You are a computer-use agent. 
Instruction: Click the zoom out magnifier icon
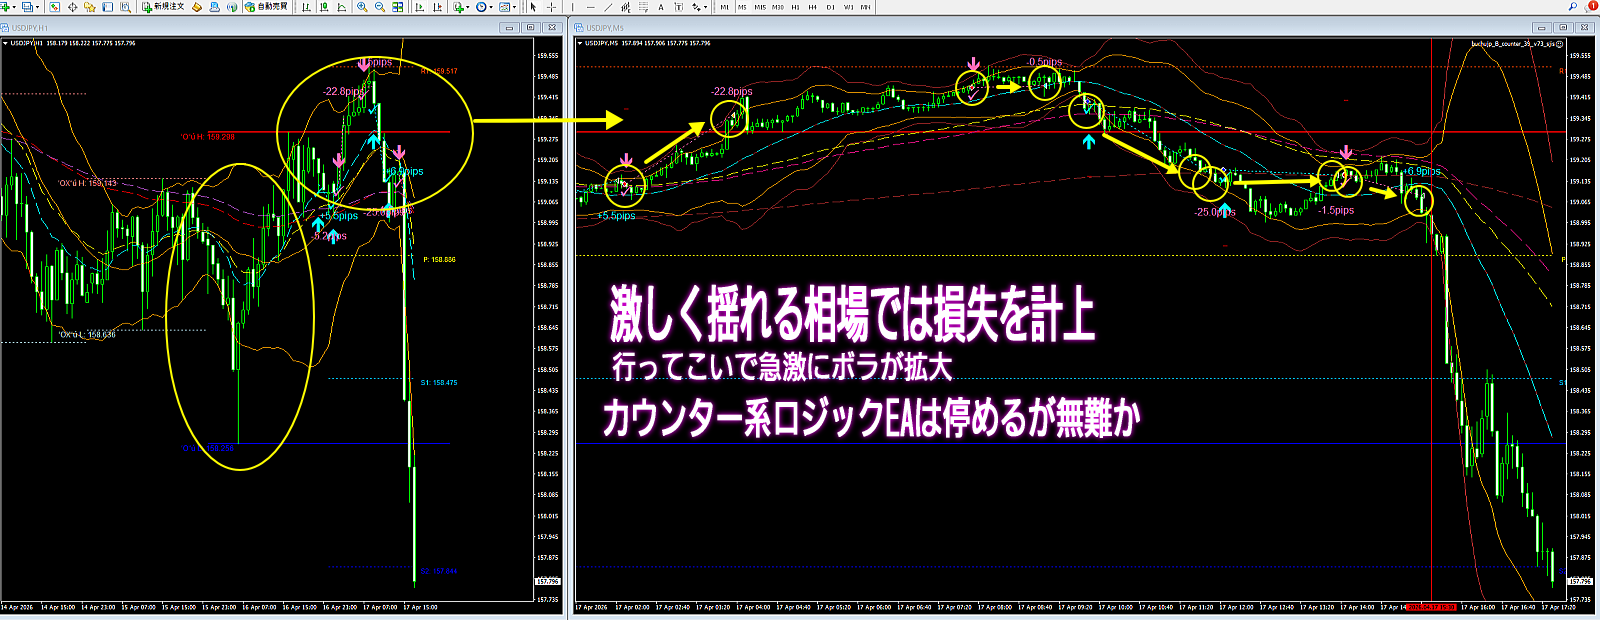[380, 7]
